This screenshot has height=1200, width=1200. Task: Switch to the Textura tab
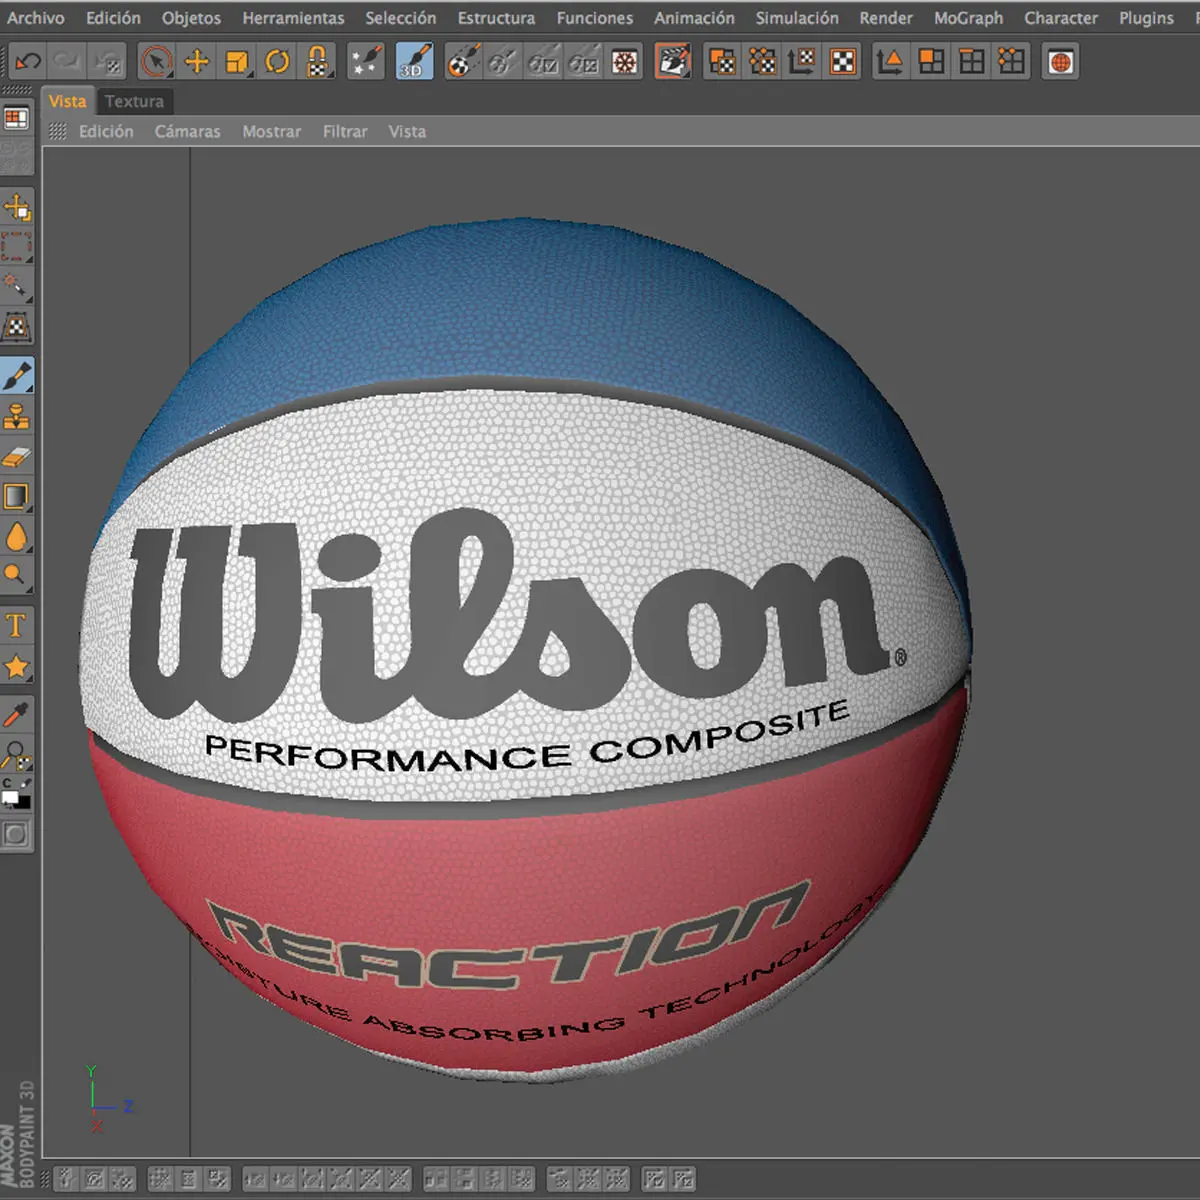(x=134, y=101)
